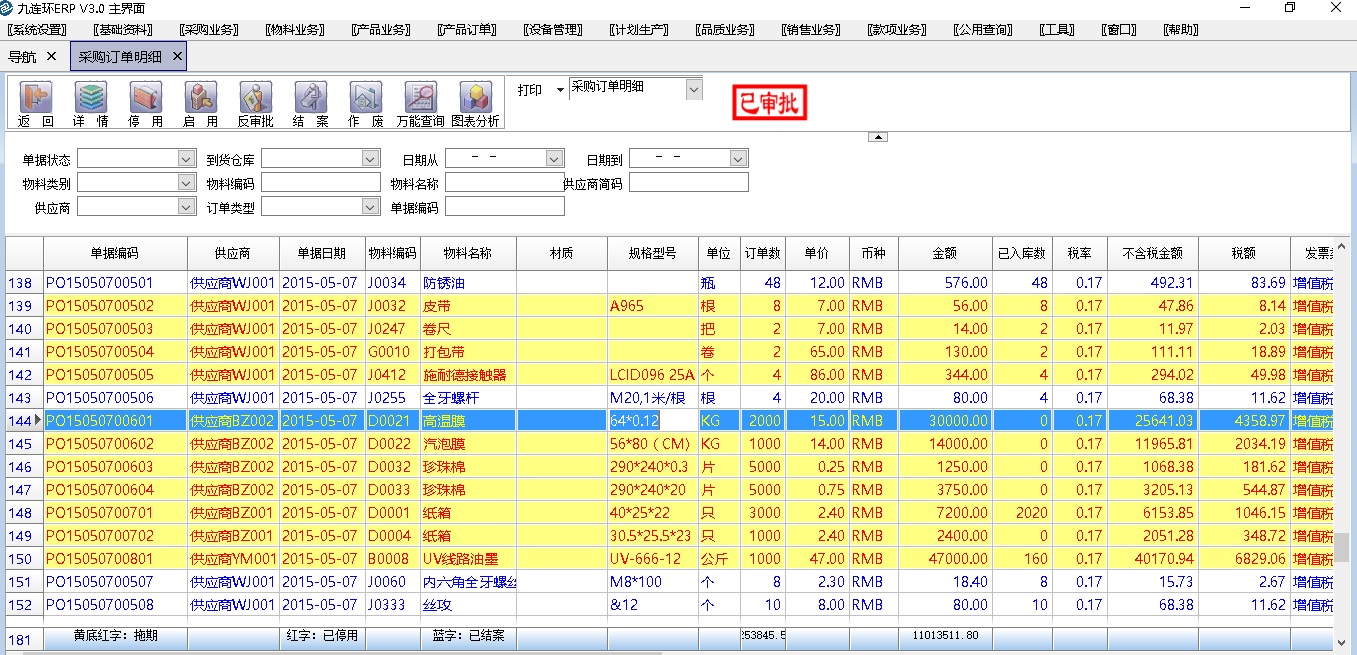Close the 导航 tab
The height and width of the screenshot is (655, 1357).
tap(51, 56)
